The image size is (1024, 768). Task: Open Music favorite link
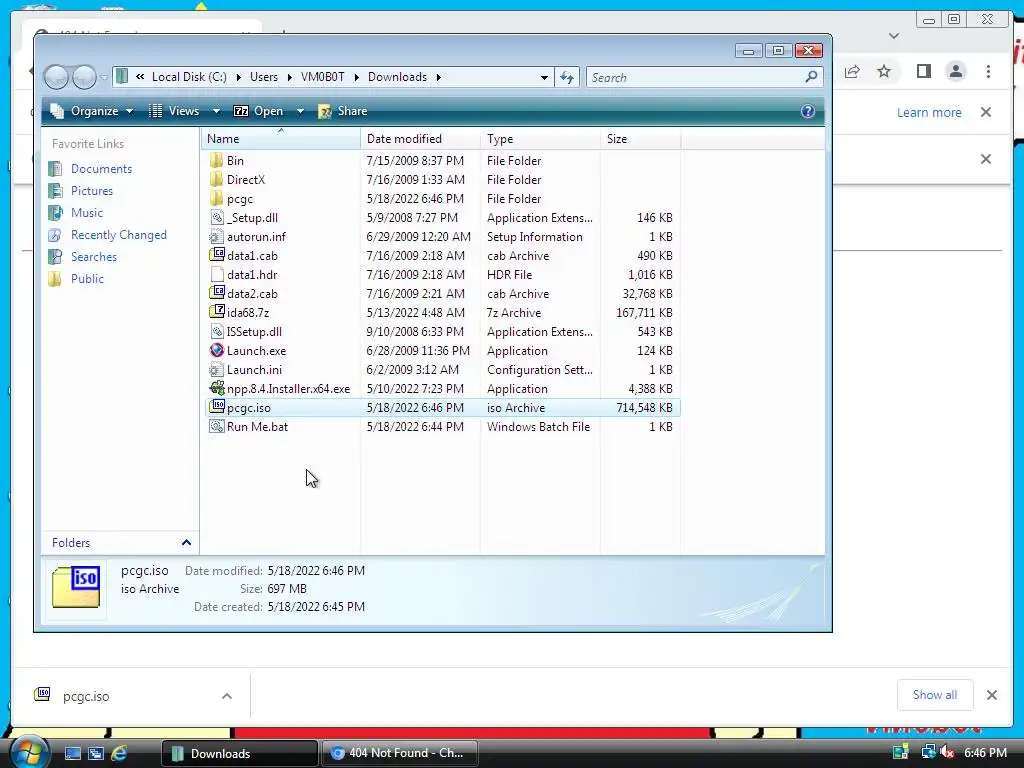point(87,213)
